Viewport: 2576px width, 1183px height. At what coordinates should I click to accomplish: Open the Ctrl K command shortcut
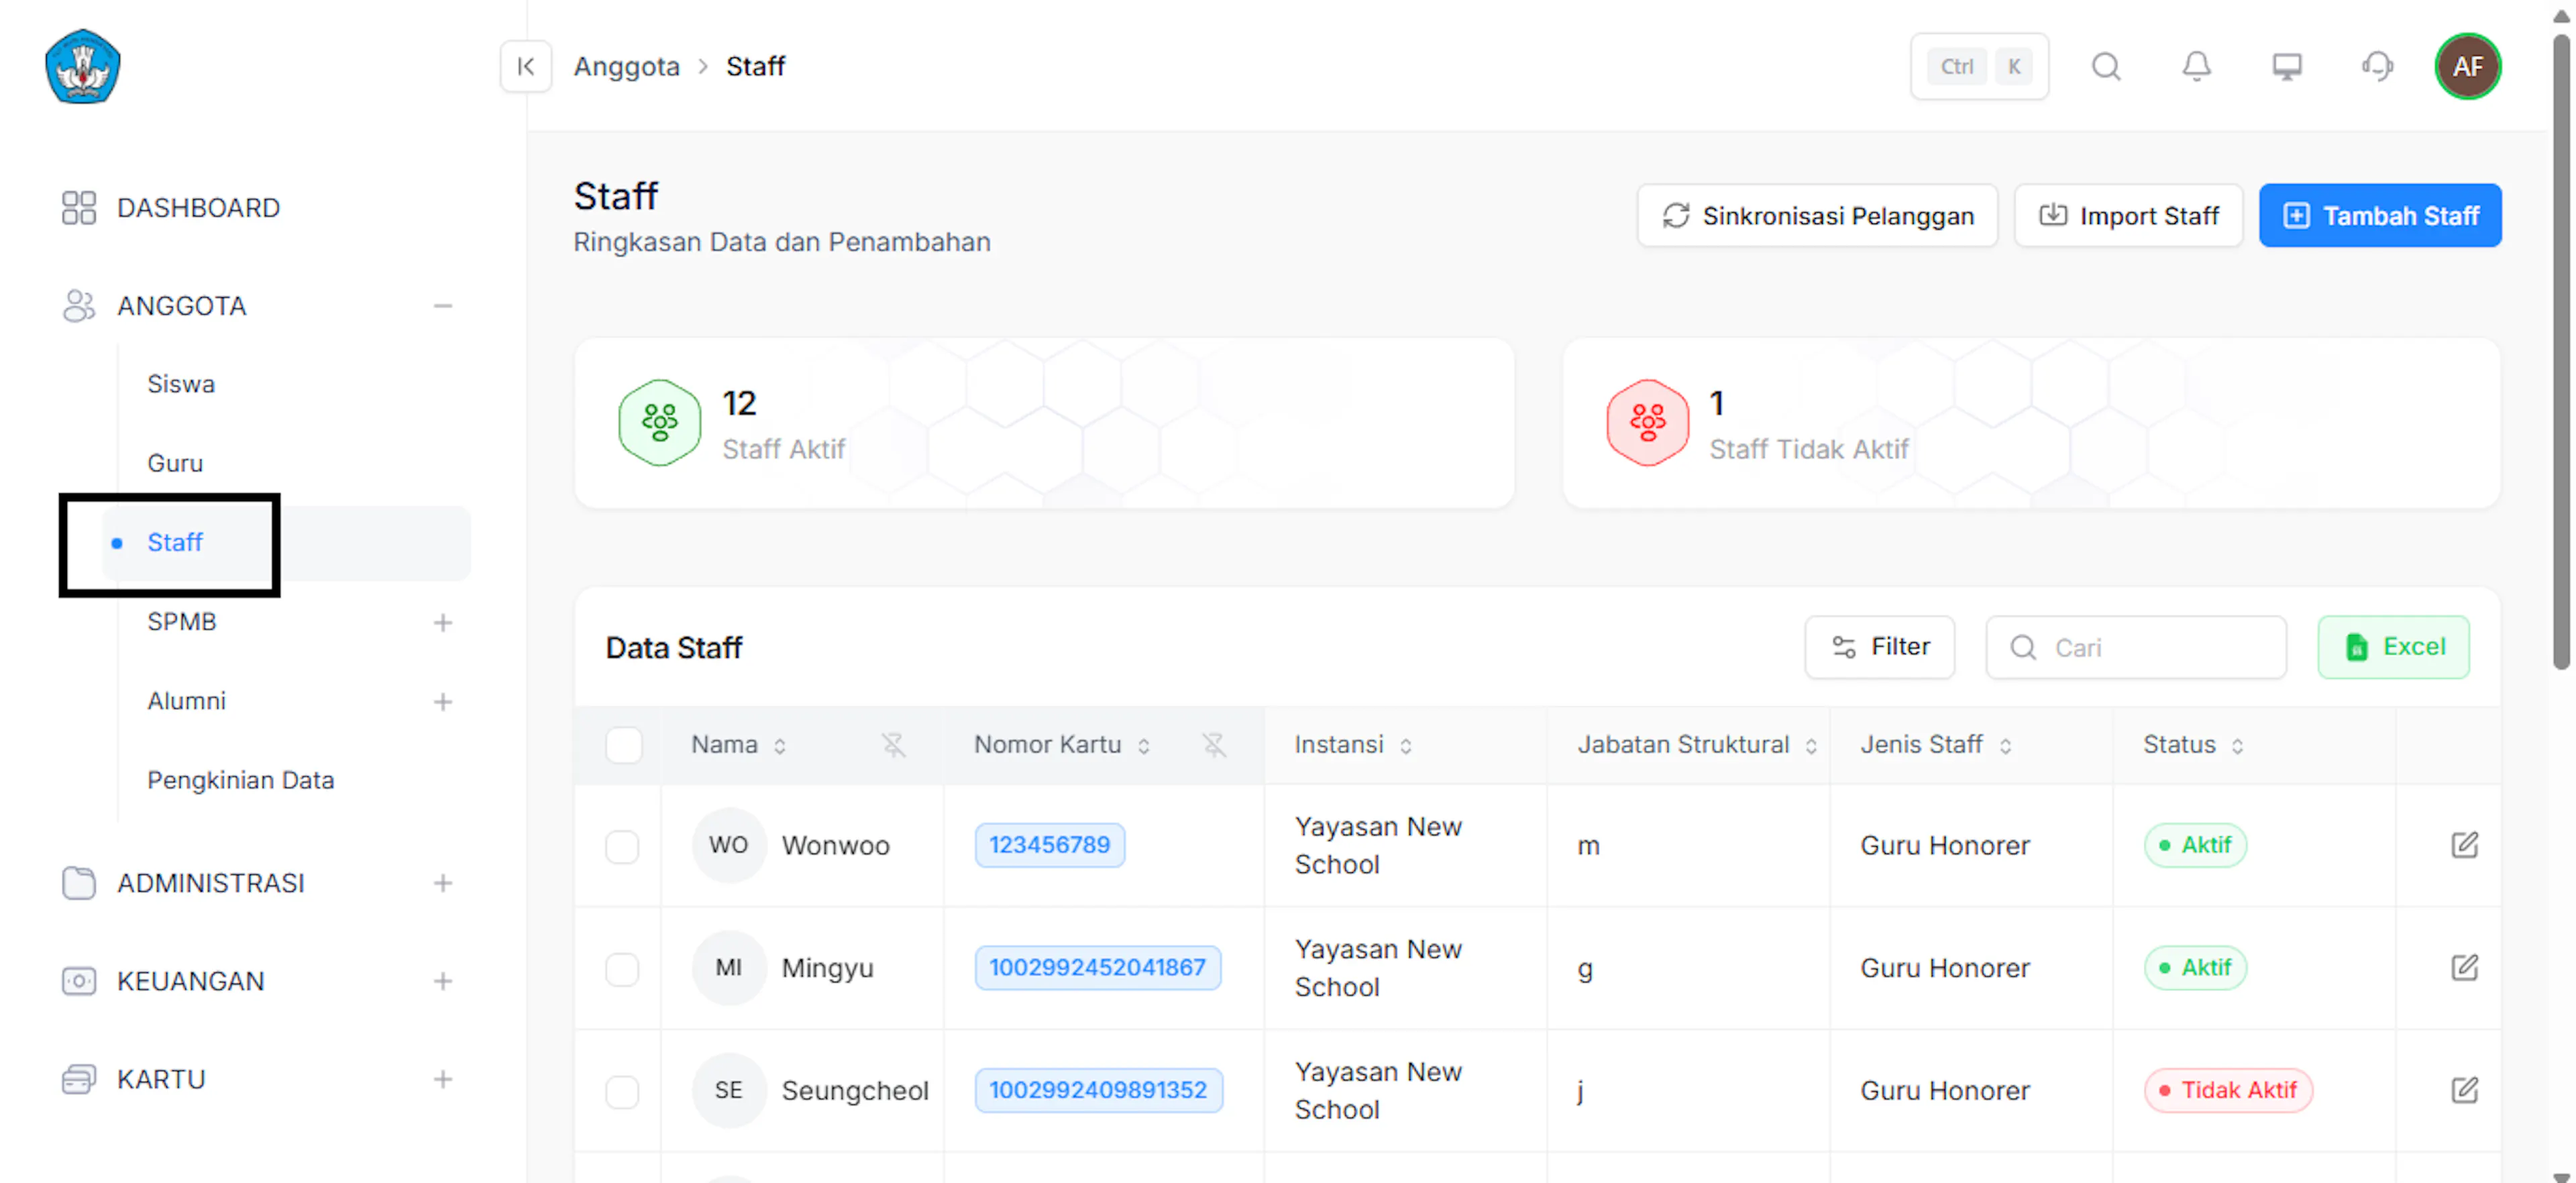coord(1979,66)
